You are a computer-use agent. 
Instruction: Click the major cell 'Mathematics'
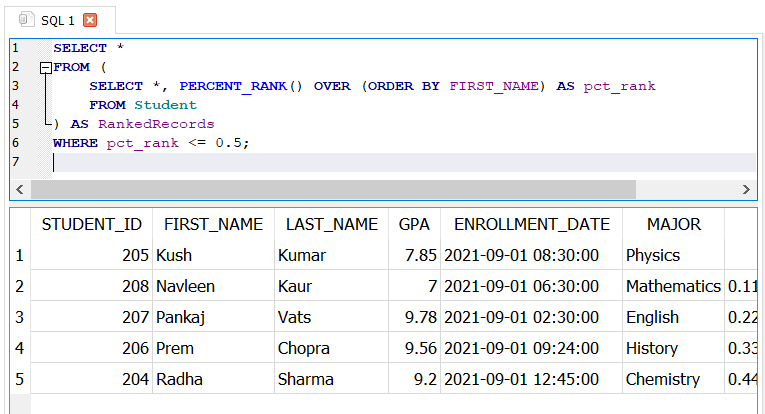[674, 286]
